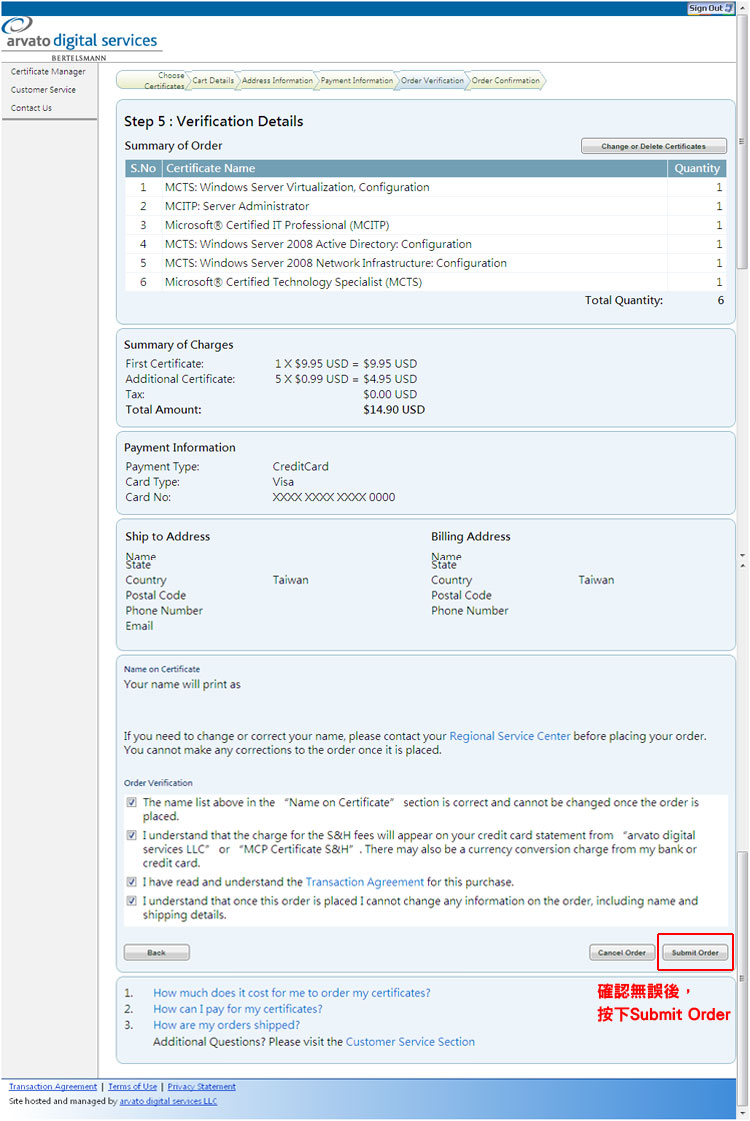The width and height of the screenshot is (750, 1121).
Task: Toggle the Name on Certificate correct checkbox
Action: [132, 802]
